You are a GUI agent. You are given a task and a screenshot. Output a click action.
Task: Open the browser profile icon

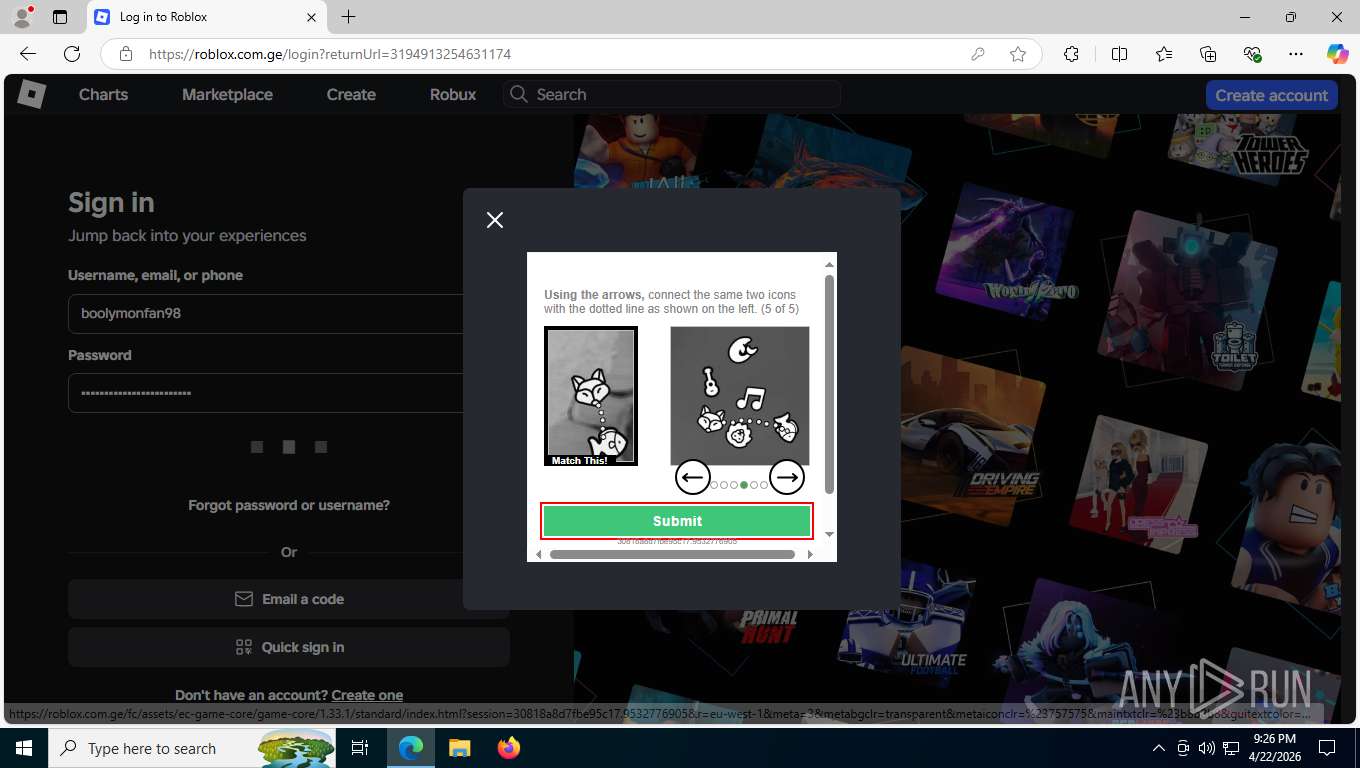[22, 17]
